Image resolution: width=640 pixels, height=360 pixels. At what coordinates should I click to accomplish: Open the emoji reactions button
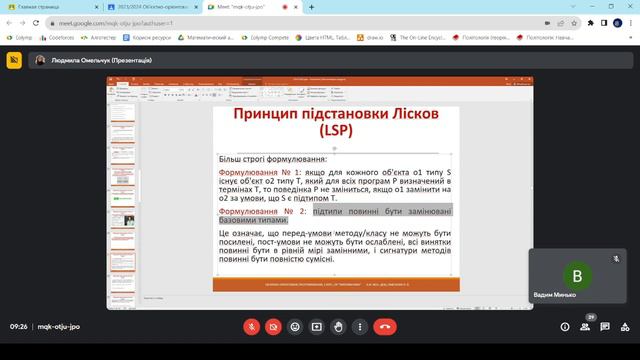[x=295, y=327]
